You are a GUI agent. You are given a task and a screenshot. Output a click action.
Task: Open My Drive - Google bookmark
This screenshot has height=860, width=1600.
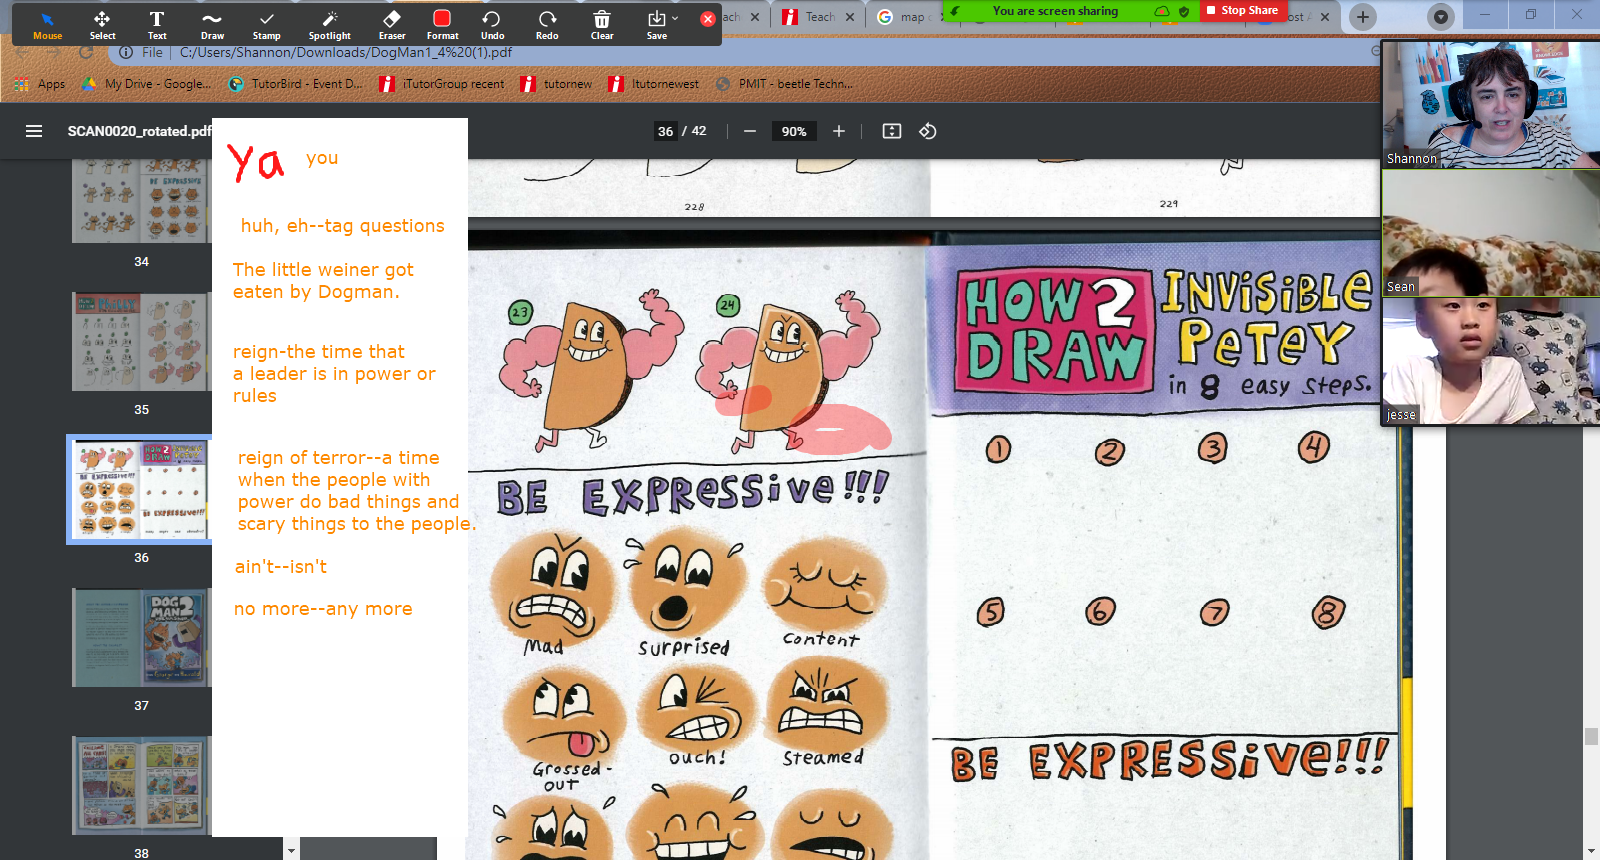pos(146,84)
